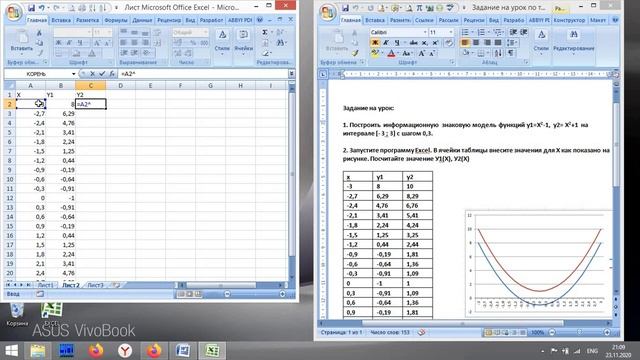Confirm formula entry with the check mark

102,74
